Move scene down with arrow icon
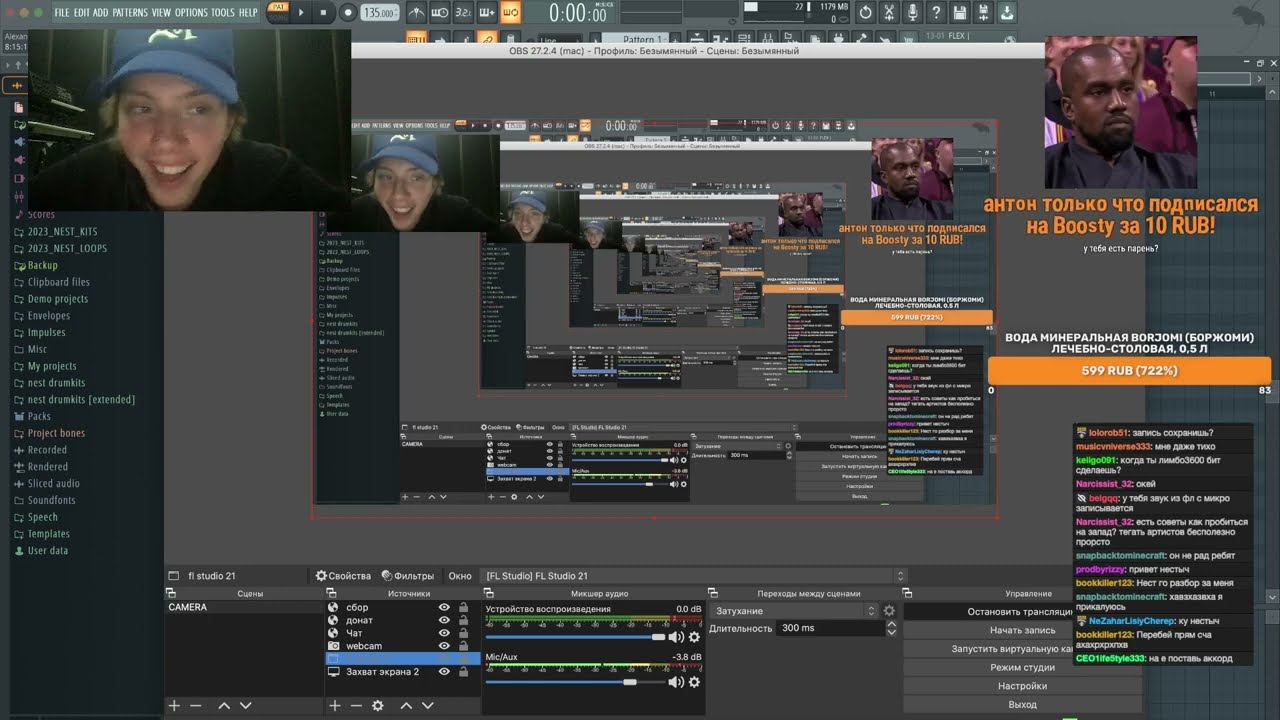Screen dimensions: 1280x720 click(245, 705)
